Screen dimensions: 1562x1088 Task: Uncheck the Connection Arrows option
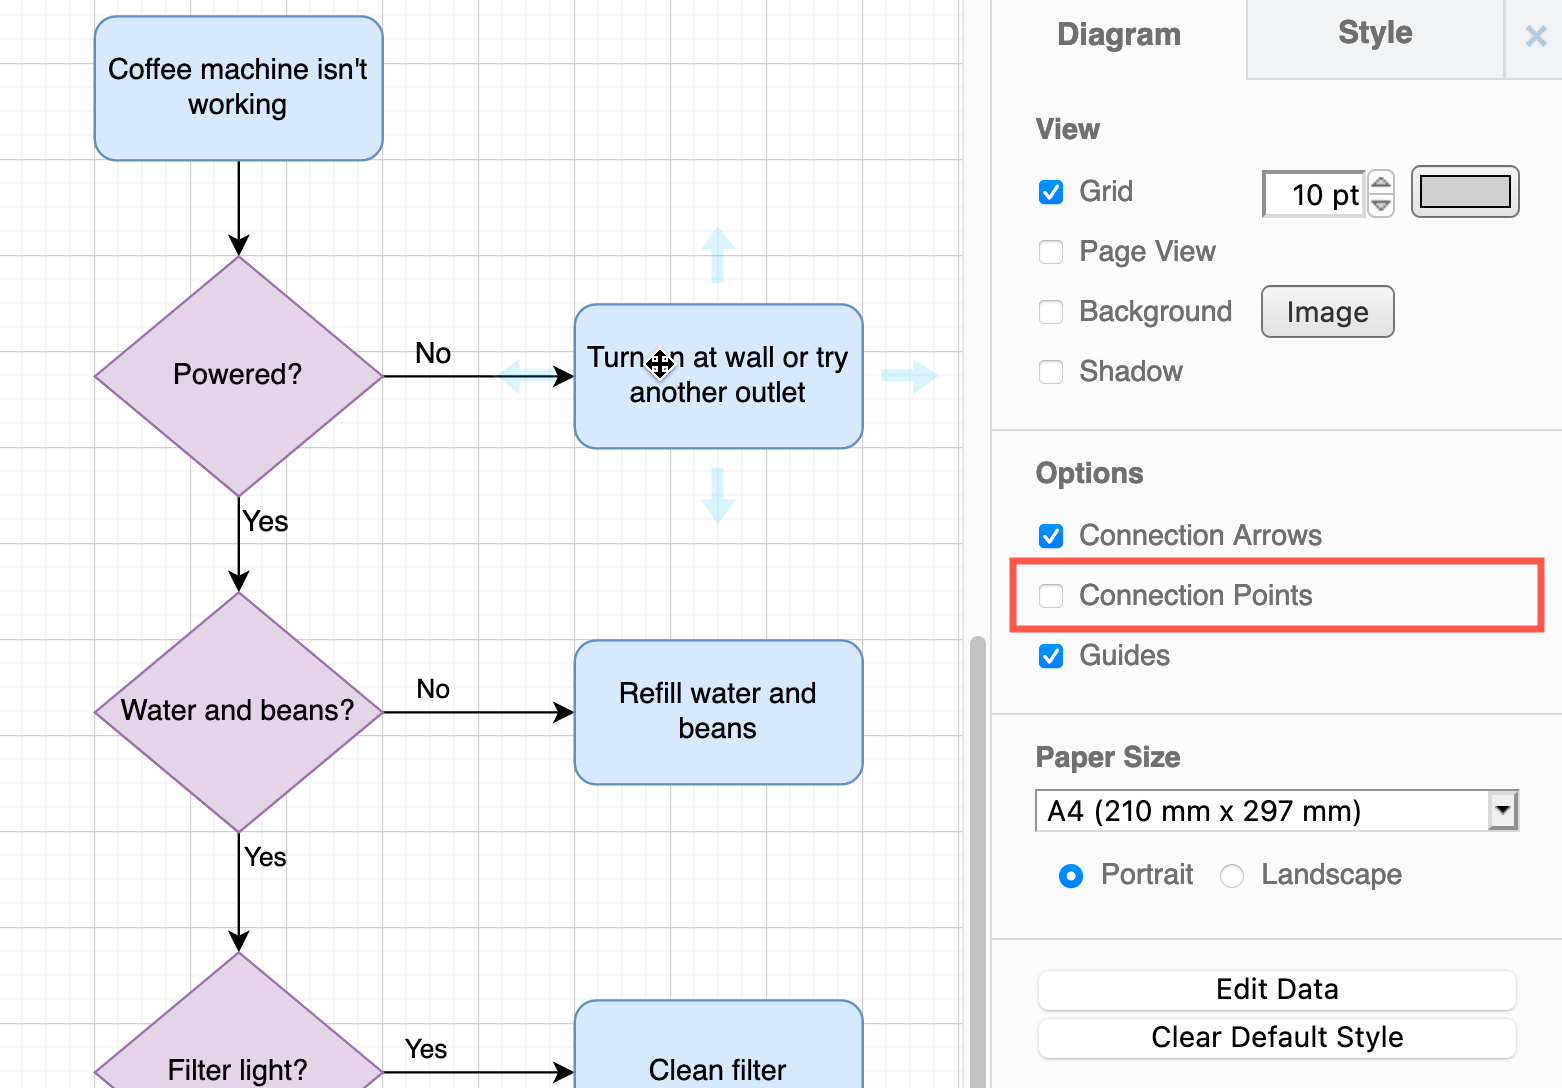coord(1051,536)
